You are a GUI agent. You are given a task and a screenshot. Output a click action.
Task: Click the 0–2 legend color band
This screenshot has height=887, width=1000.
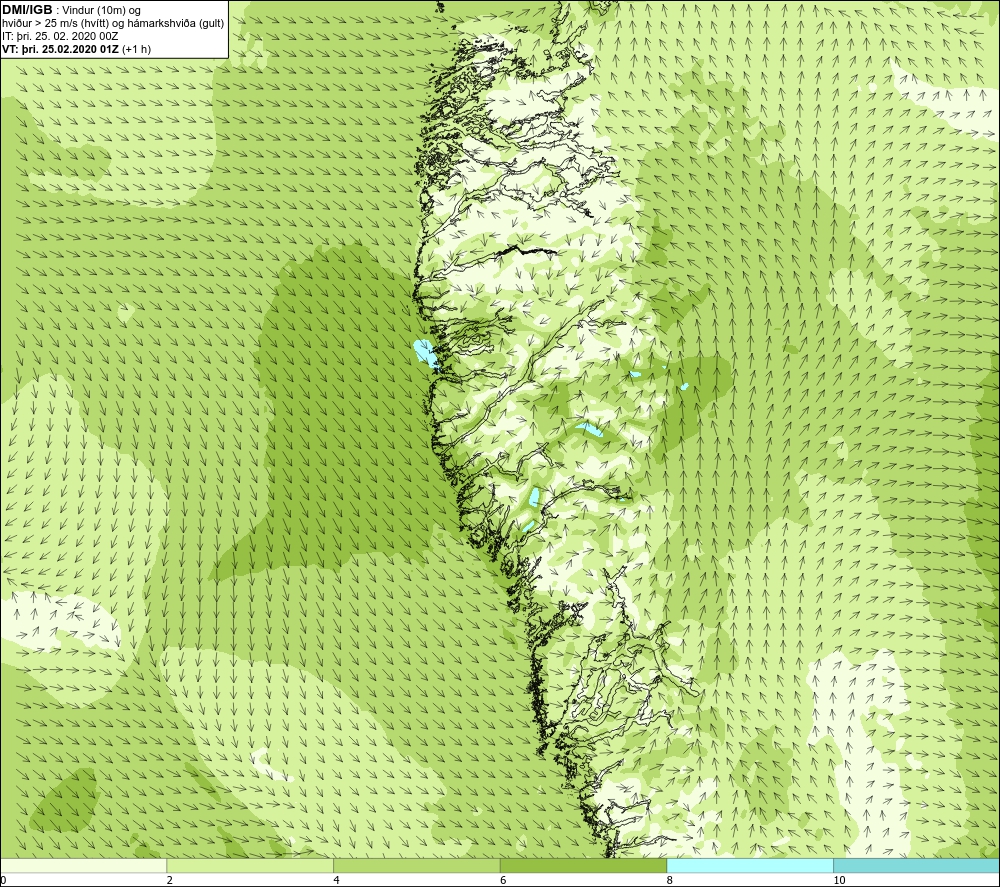[x=84, y=866]
